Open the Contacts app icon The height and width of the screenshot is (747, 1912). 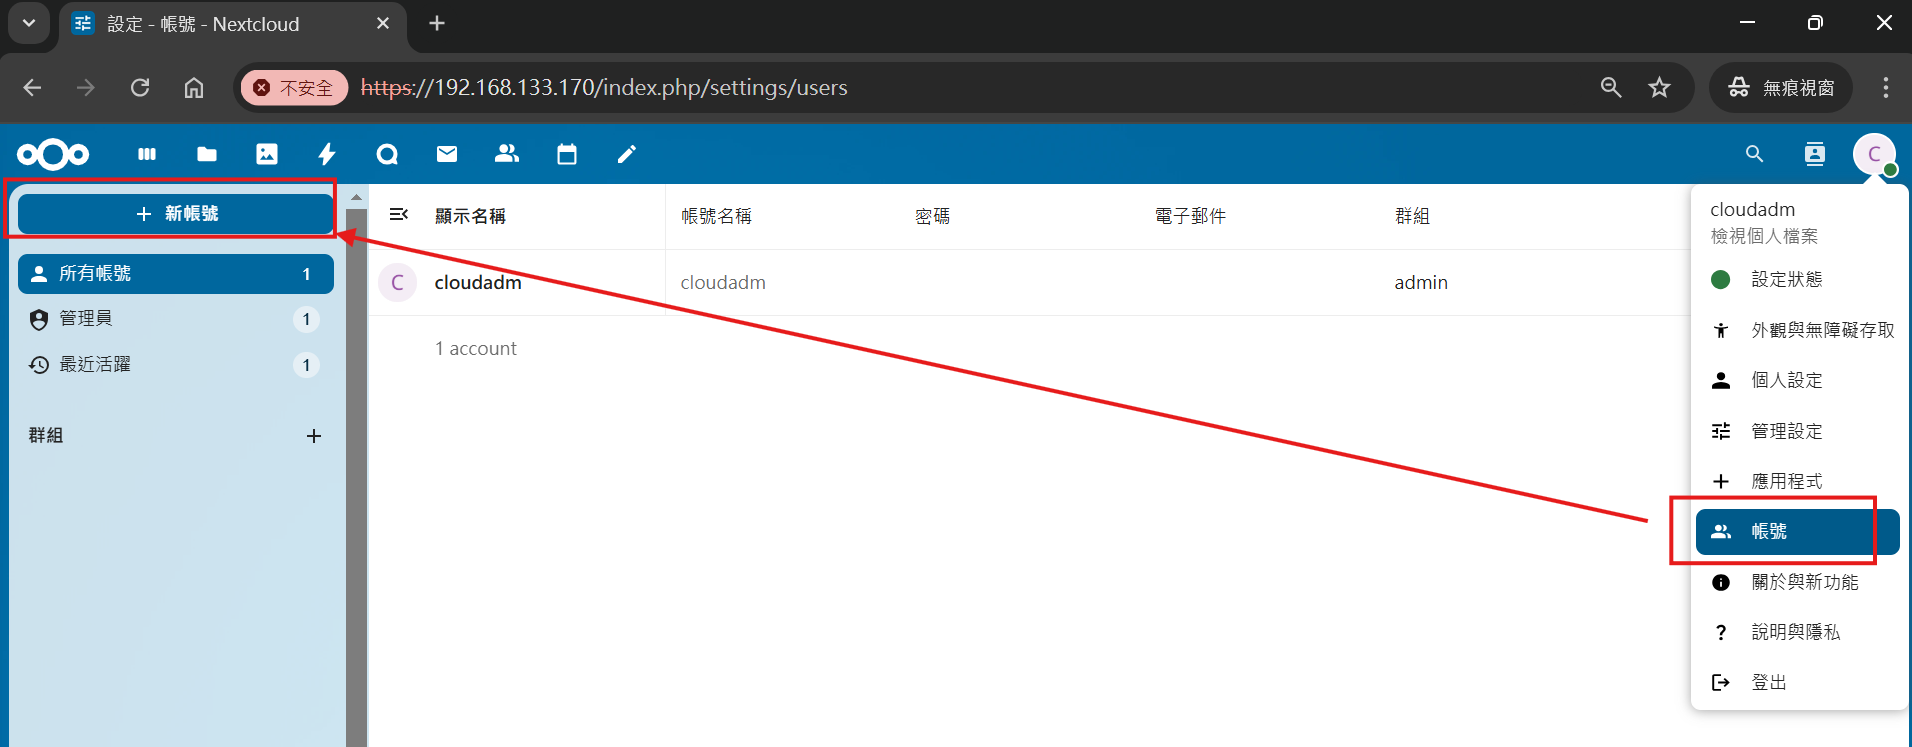(x=507, y=154)
